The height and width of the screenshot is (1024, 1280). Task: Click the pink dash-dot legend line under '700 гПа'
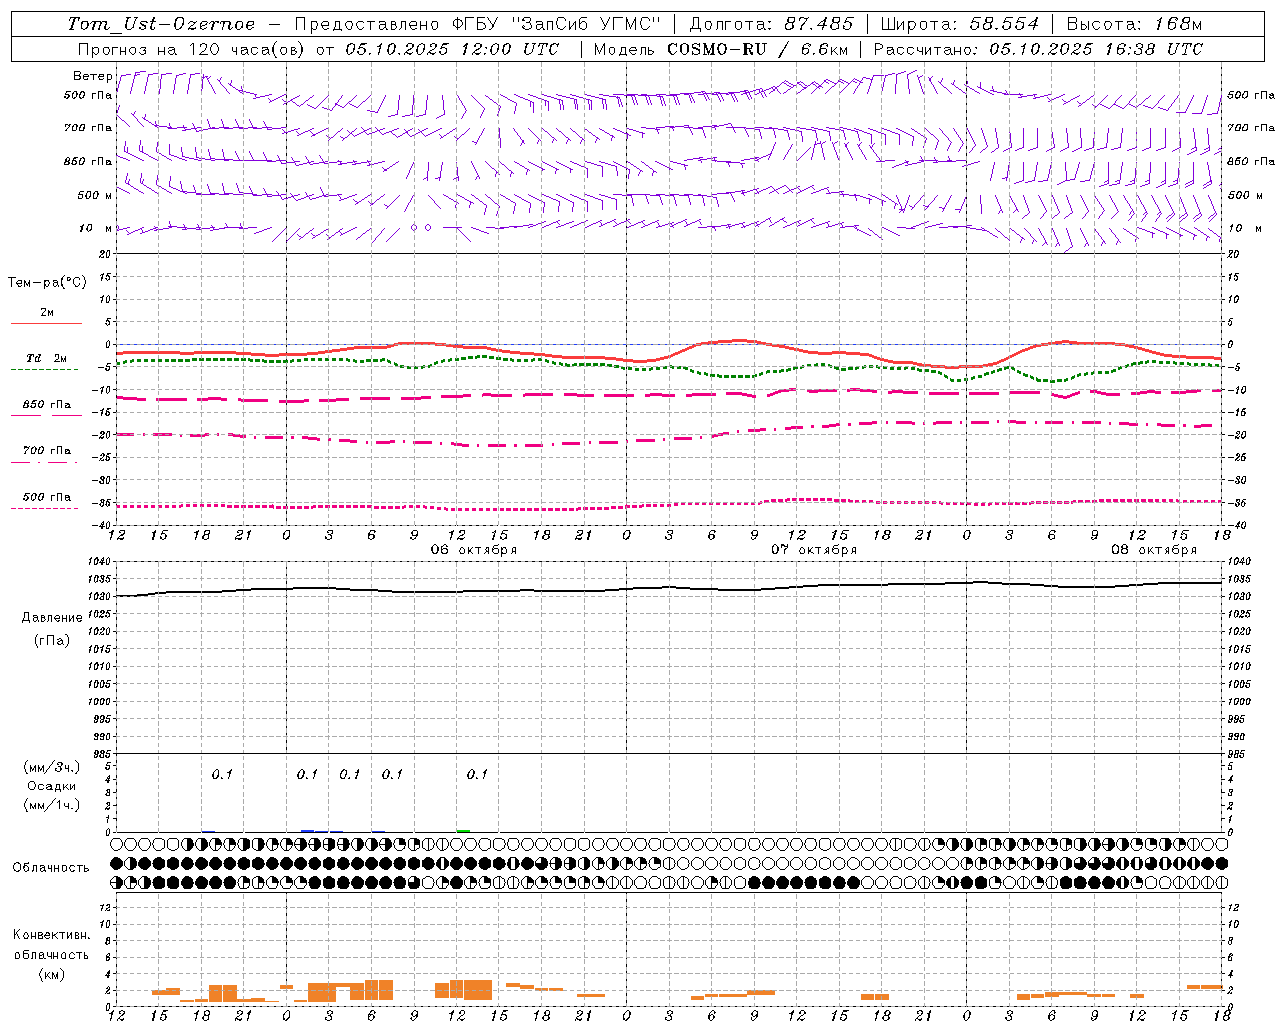pos(44,462)
